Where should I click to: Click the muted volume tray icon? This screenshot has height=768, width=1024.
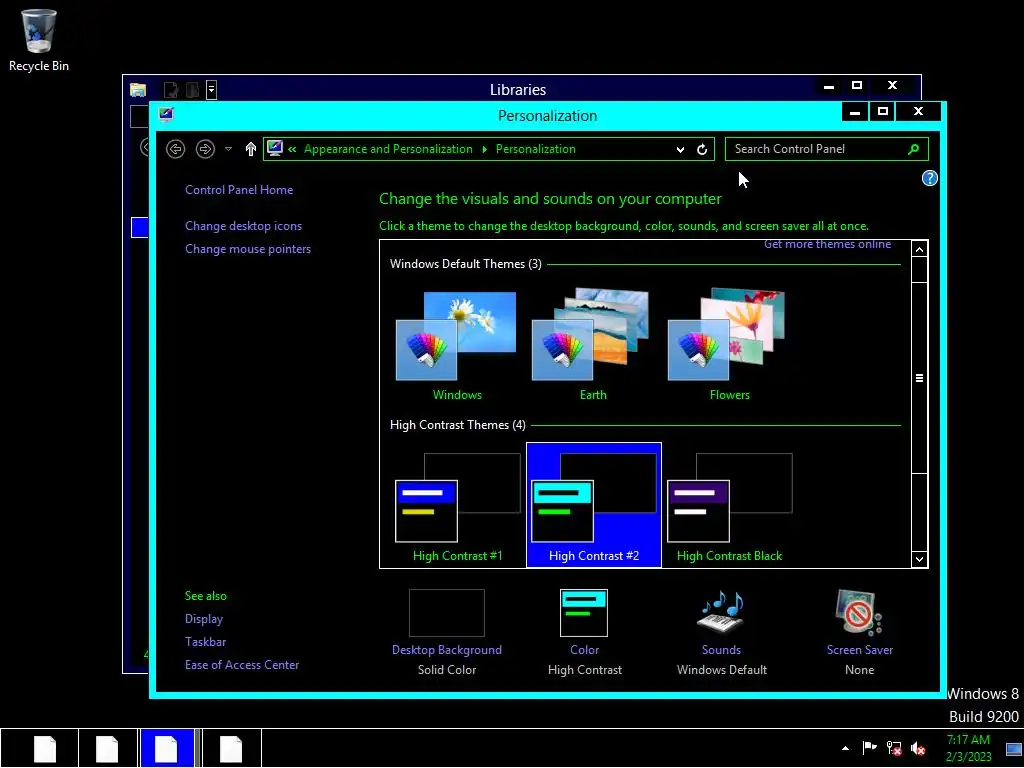tap(918, 748)
